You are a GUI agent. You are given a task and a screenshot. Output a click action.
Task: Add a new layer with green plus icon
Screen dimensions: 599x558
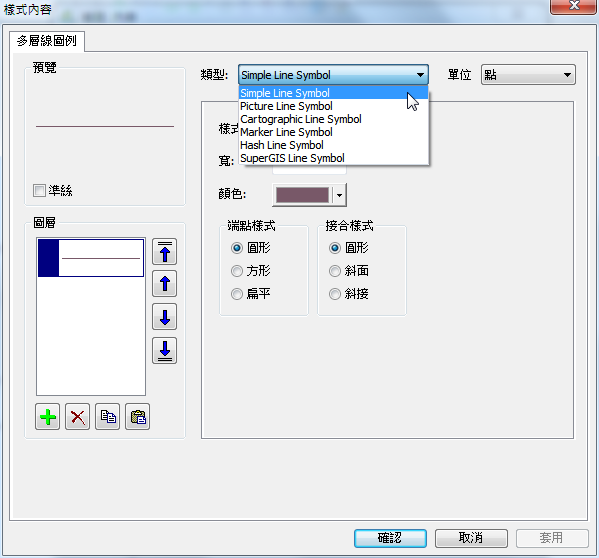(x=47, y=417)
